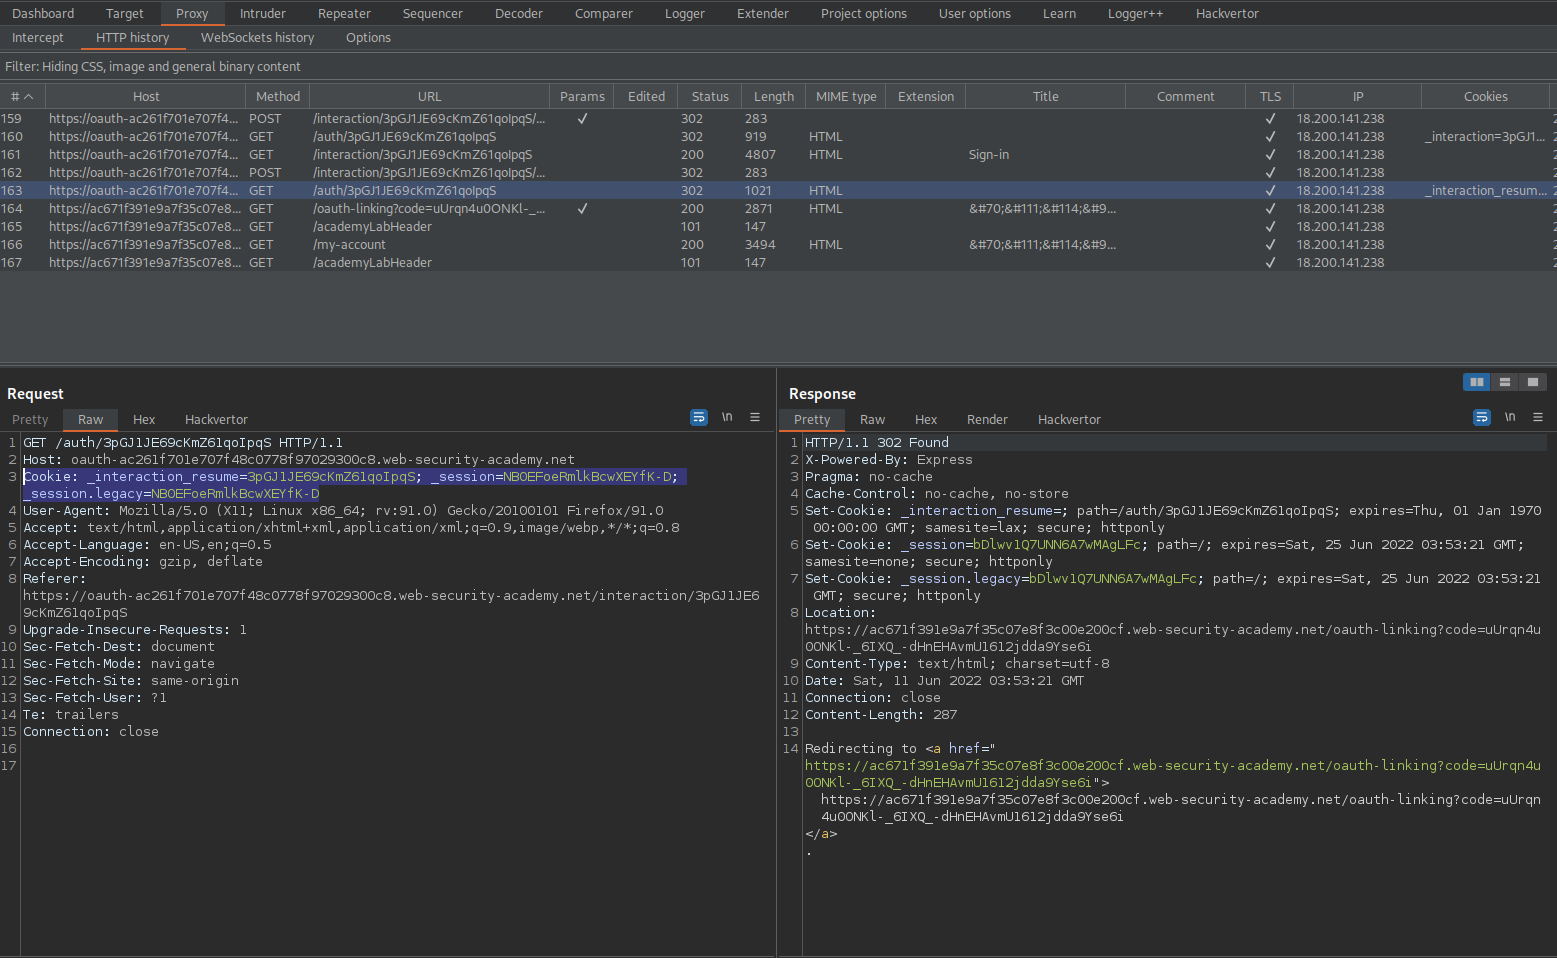Click the _interaction_resume cookie cell in row 163

1486,190
